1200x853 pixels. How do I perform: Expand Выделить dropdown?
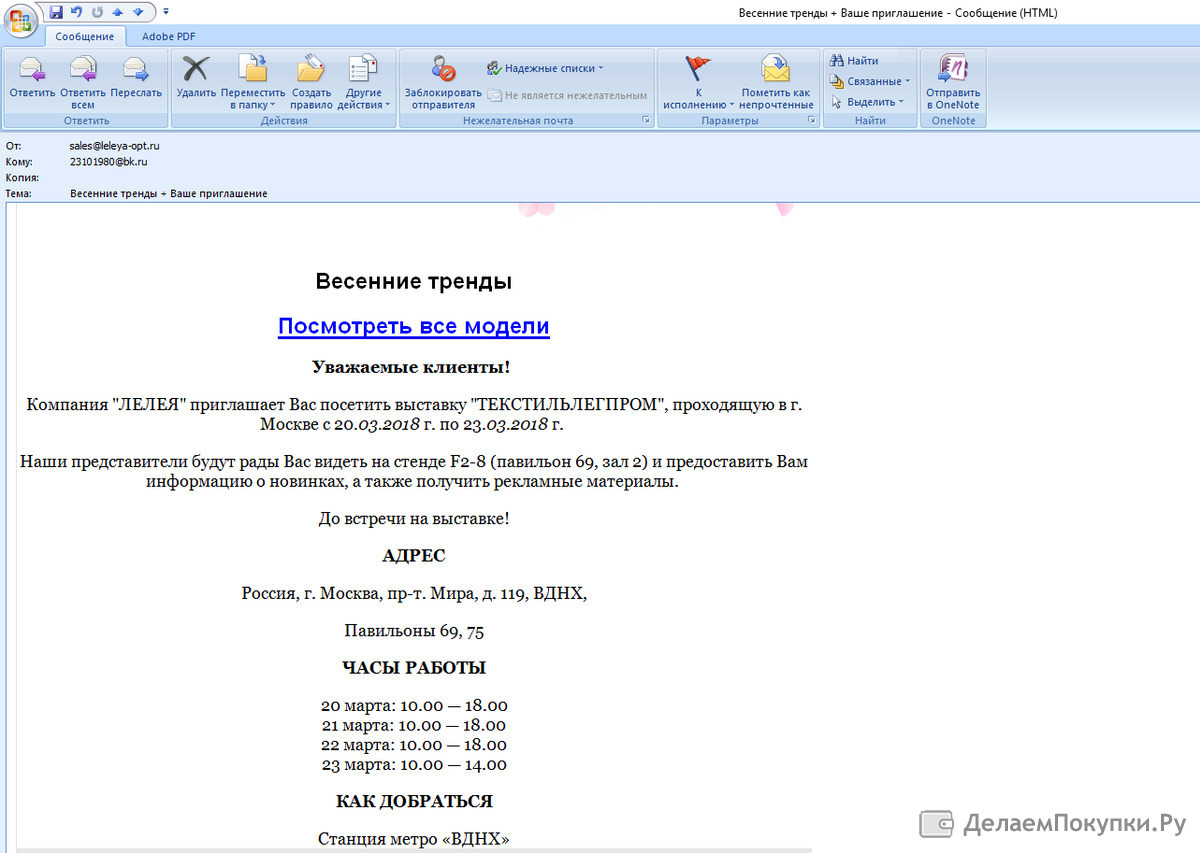[x=866, y=102]
